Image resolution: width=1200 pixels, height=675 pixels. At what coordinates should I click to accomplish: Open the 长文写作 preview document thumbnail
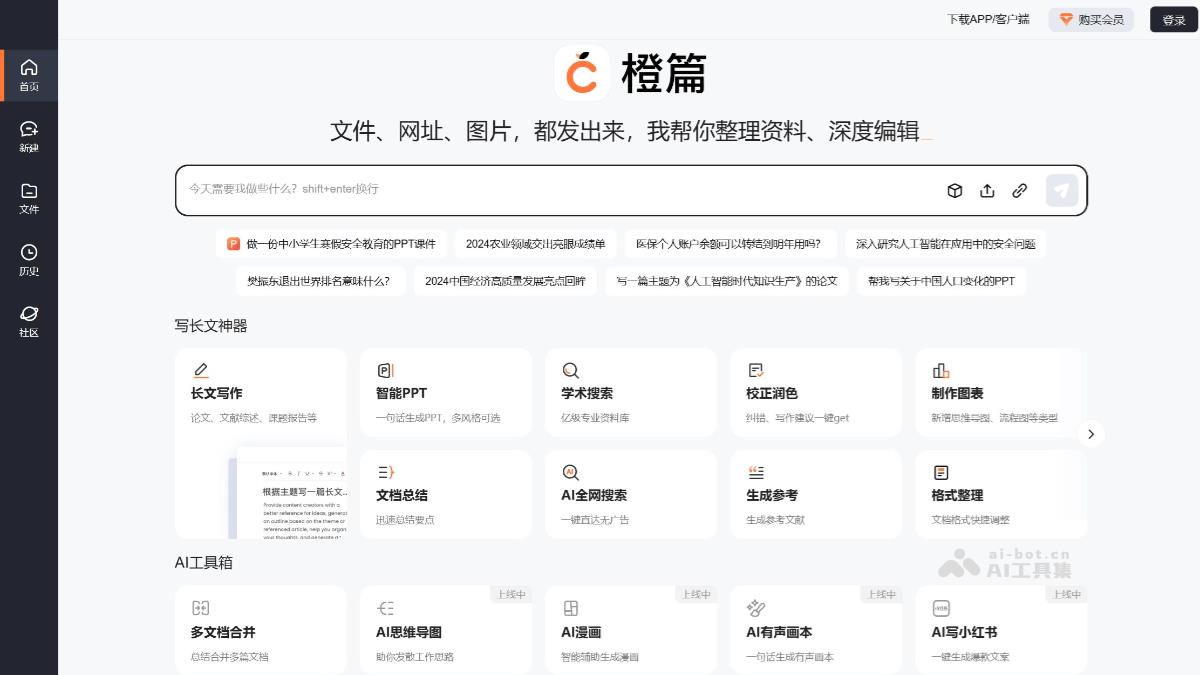pos(290,494)
